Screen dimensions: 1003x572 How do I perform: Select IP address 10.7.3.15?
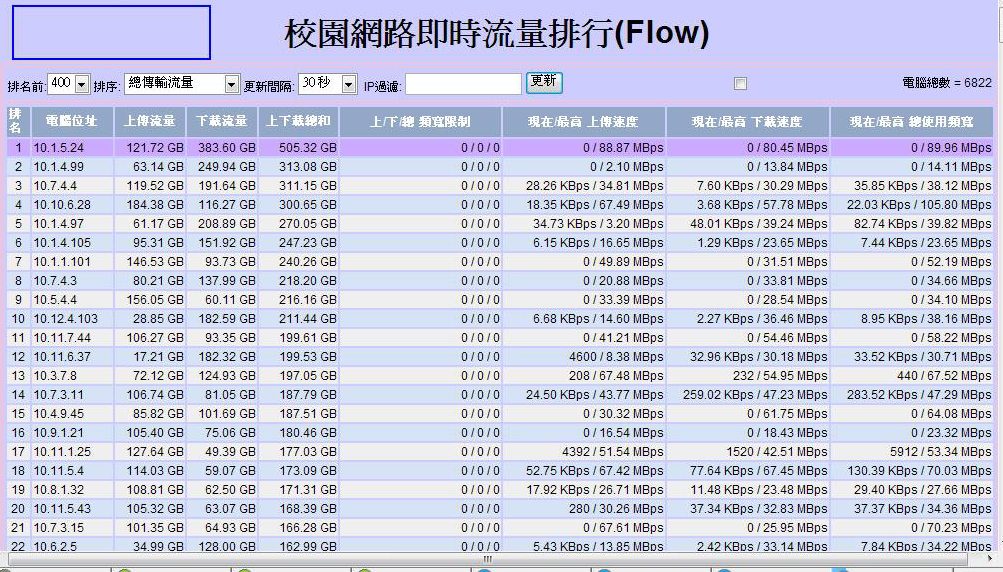click(58, 528)
